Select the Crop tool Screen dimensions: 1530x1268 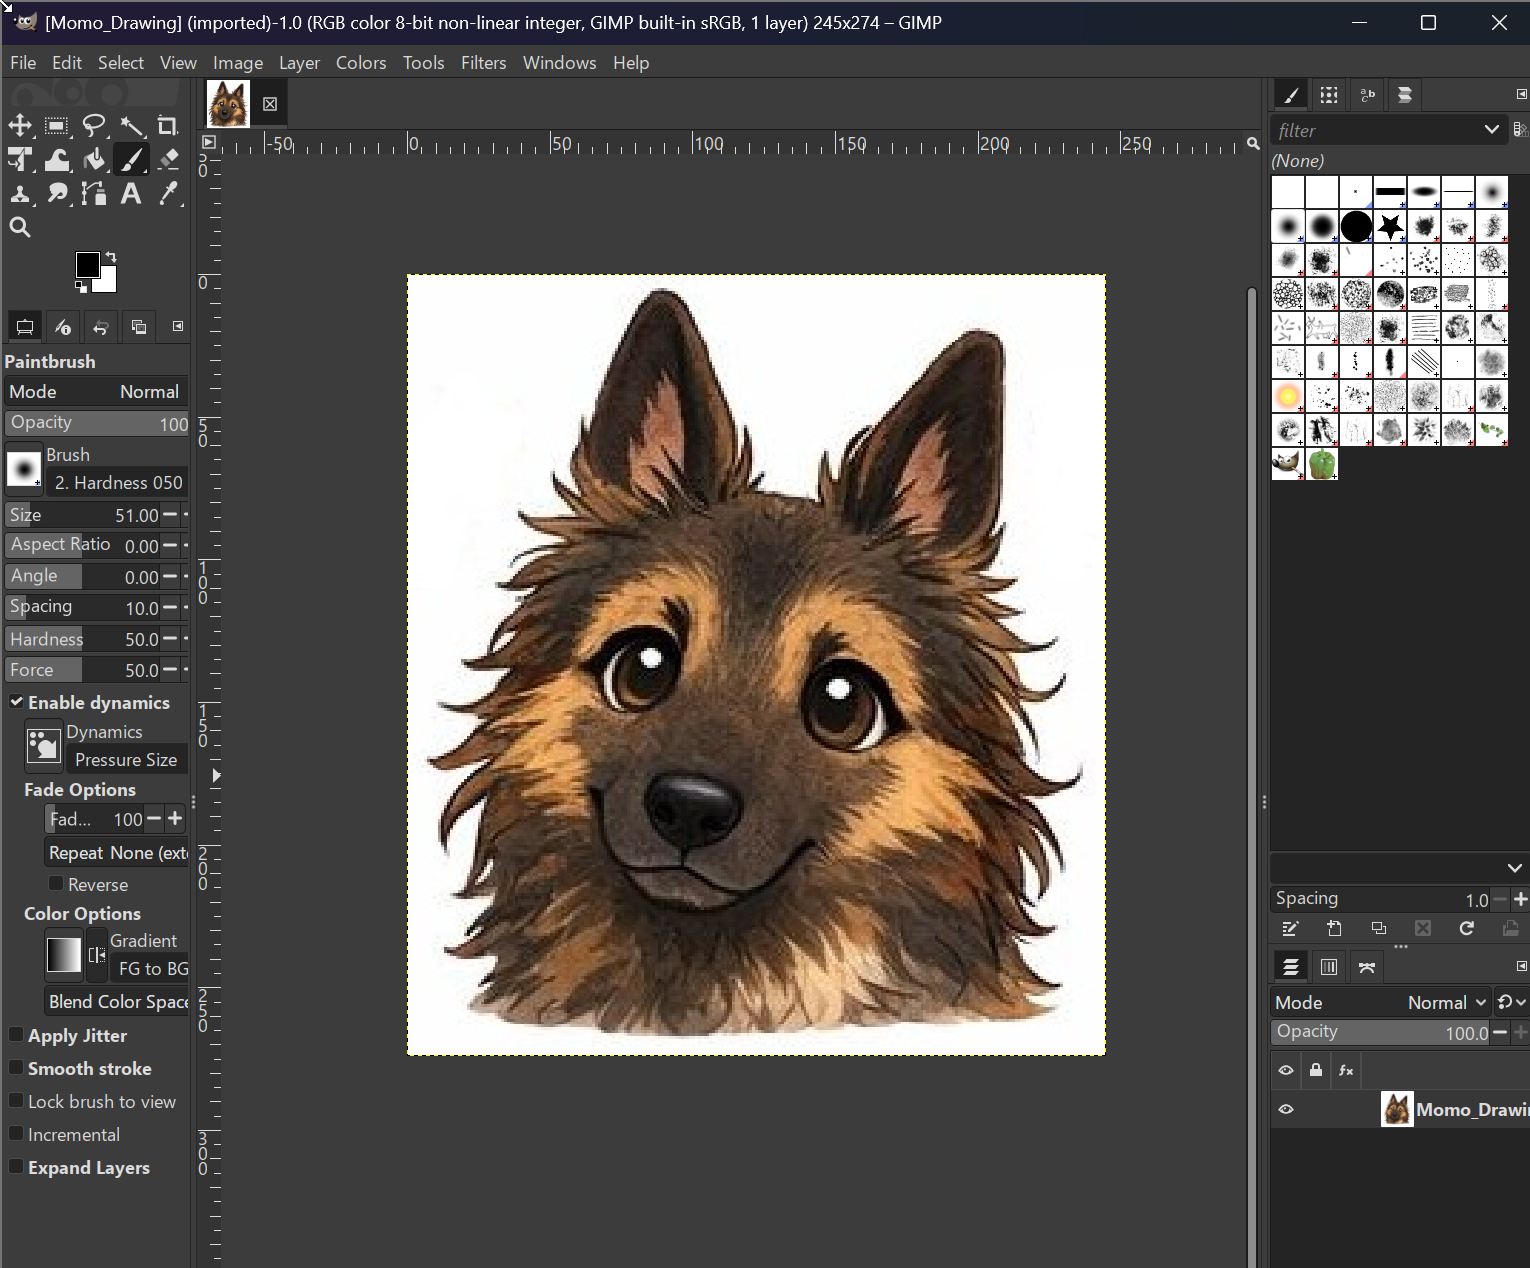pos(168,126)
